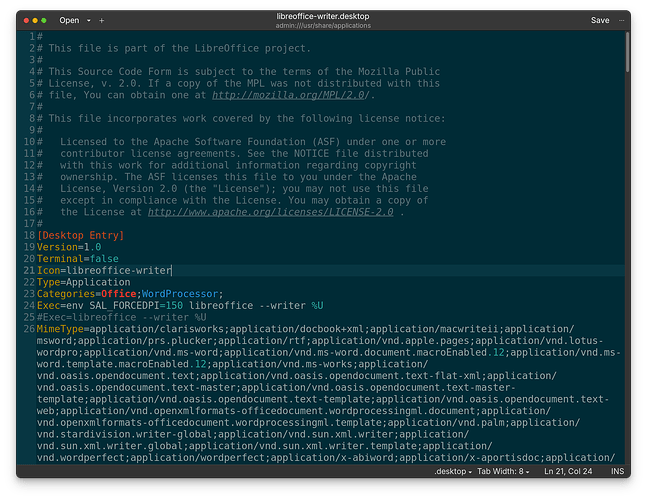Save the libreoffice-writer.desktop file
Screen dimensions: 647x500
click(600, 20)
